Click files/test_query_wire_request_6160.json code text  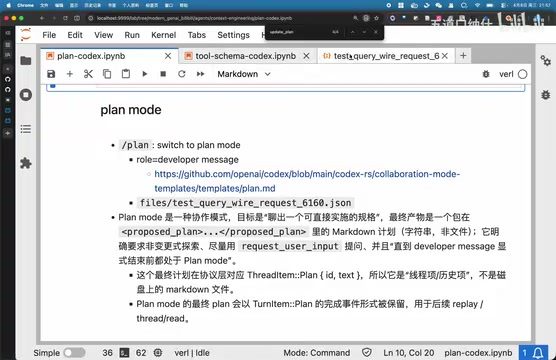point(245,203)
